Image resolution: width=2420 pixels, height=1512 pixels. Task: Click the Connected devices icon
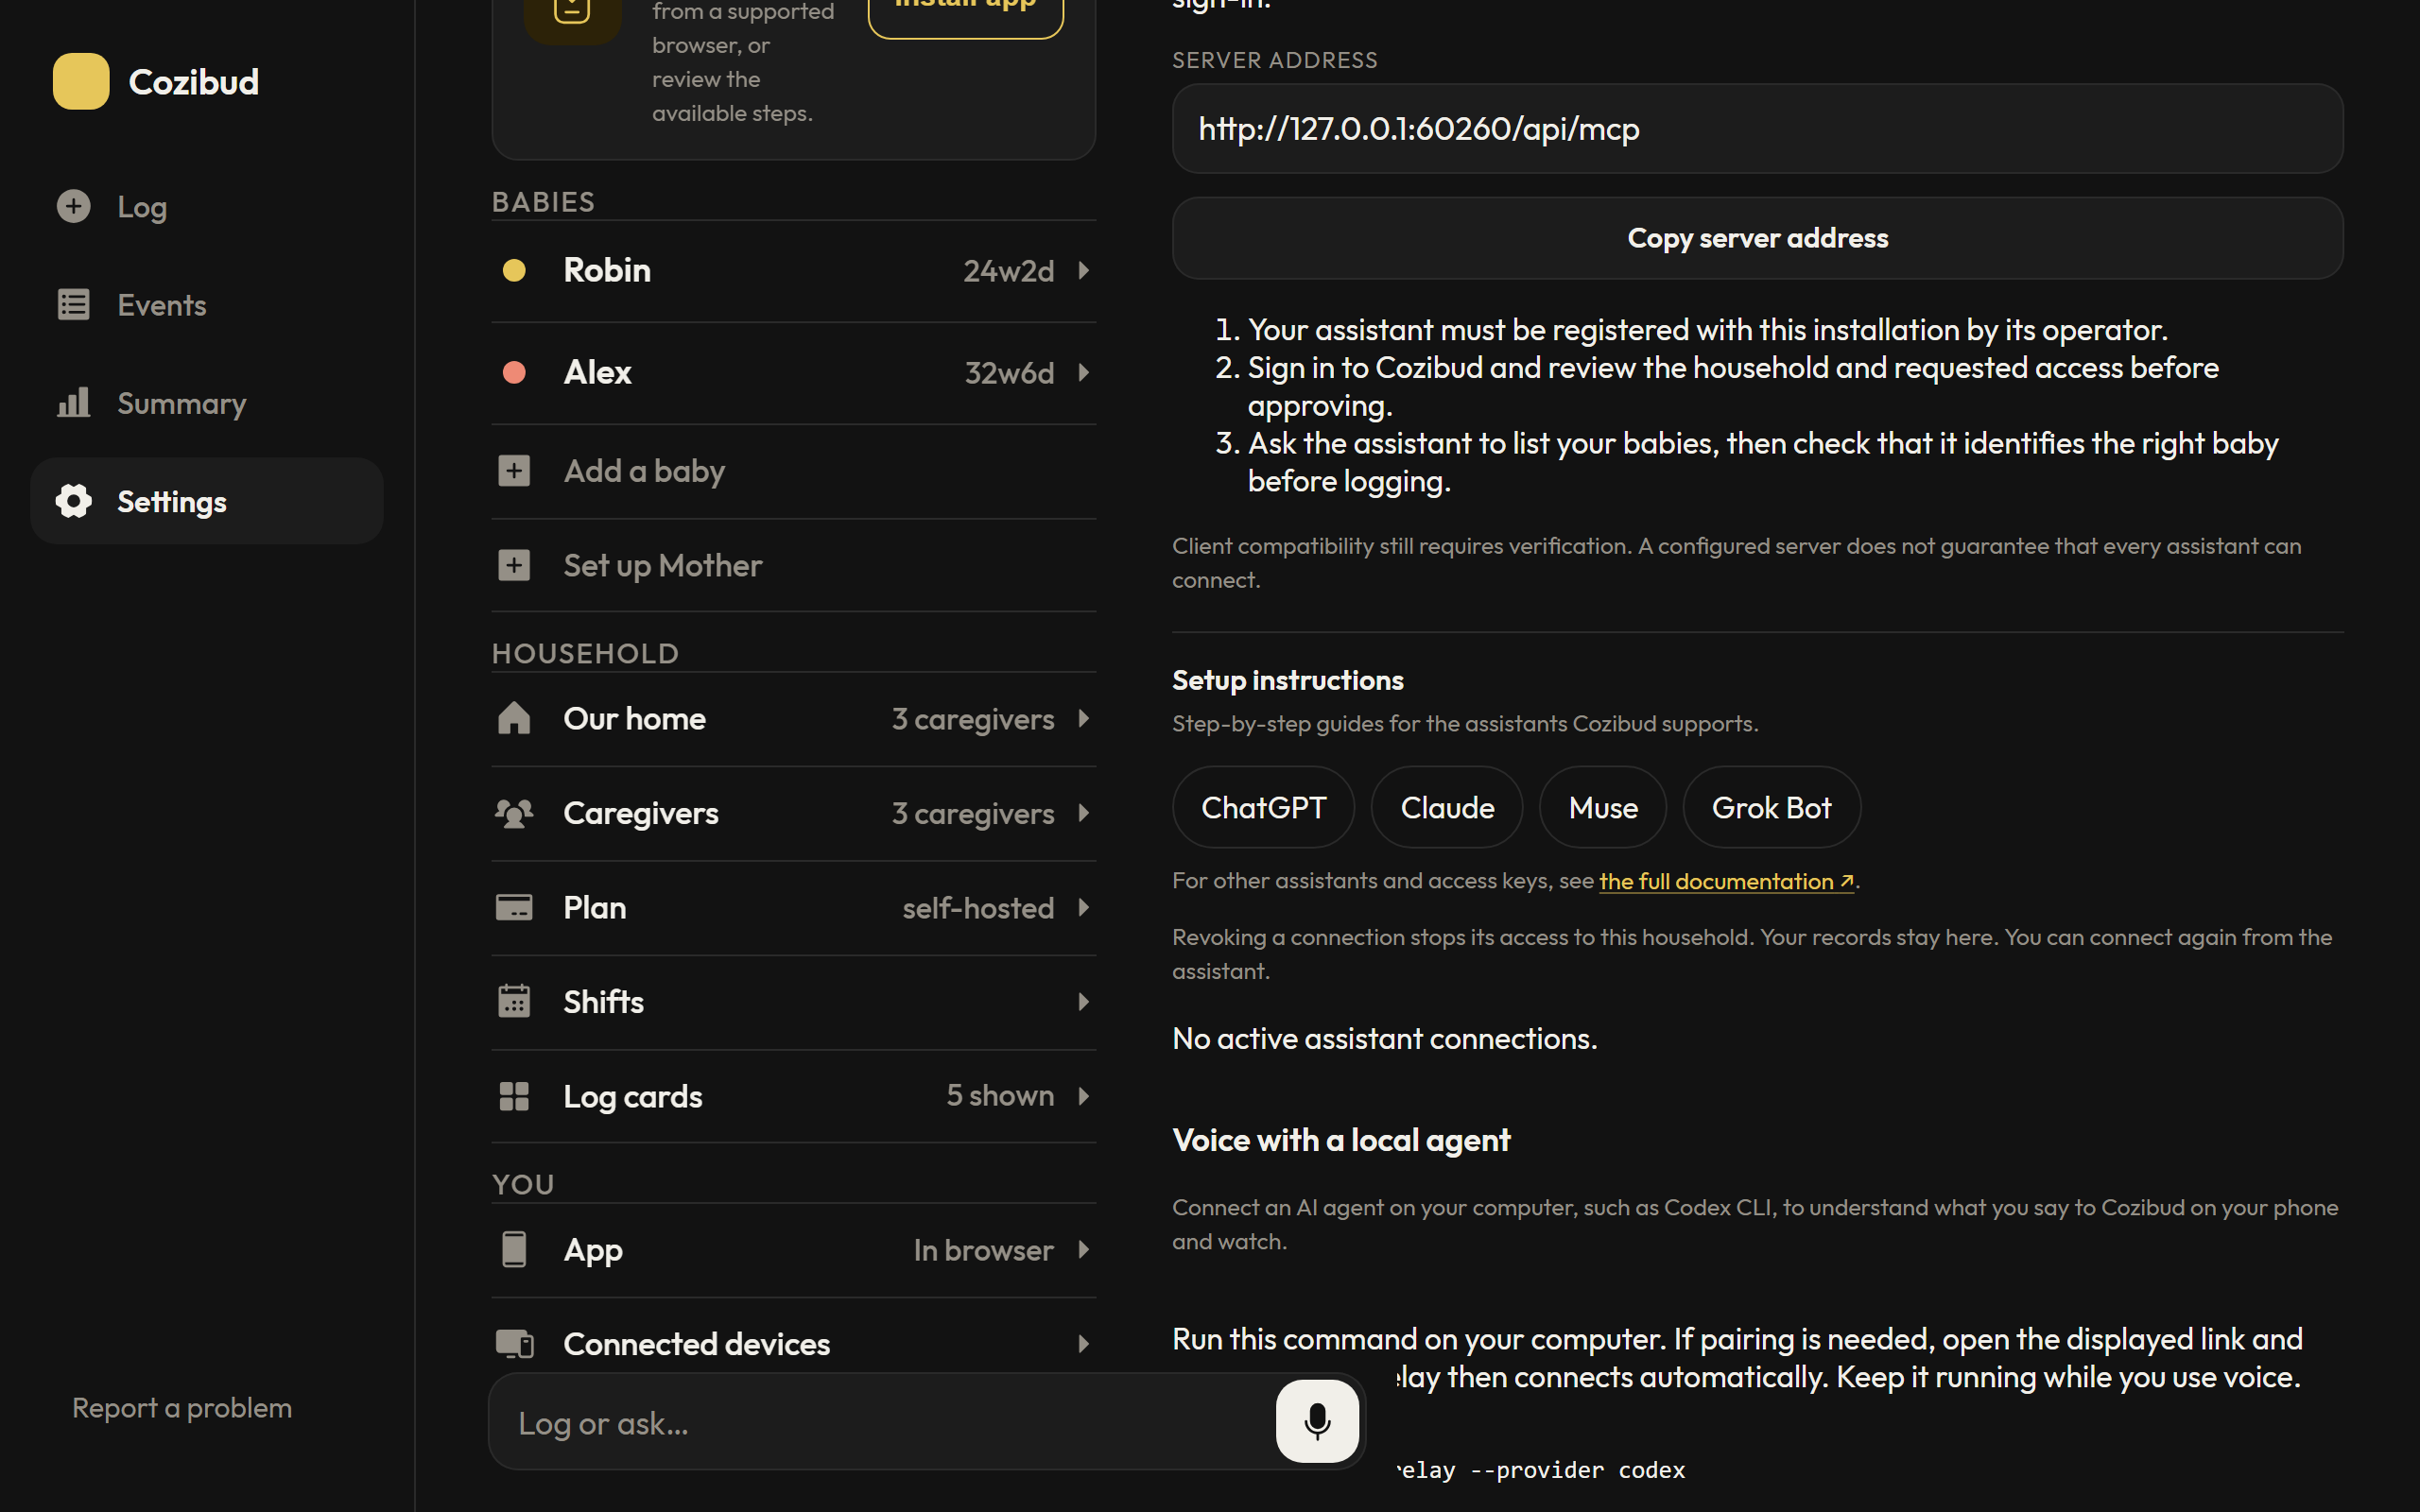514,1343
